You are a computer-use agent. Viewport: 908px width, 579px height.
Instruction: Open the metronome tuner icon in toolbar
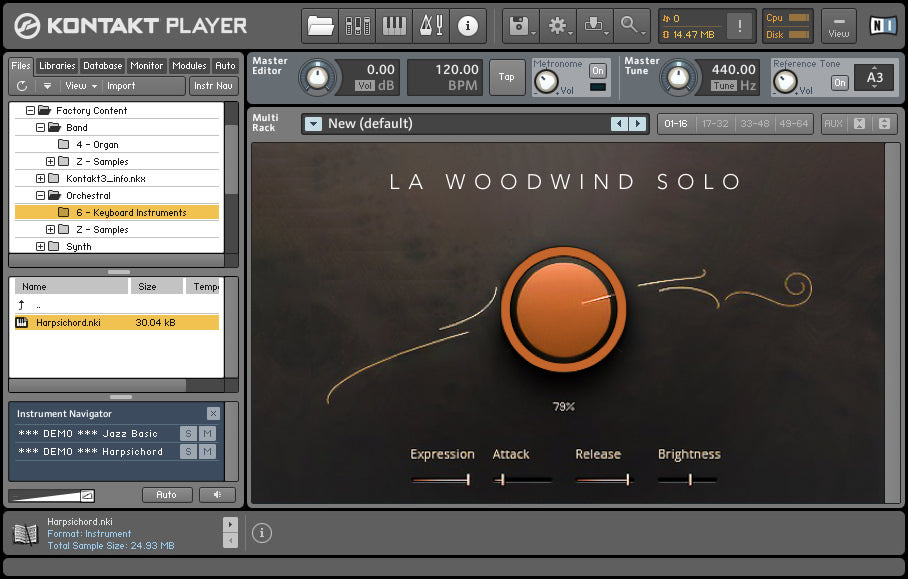[x=431, y=27]
